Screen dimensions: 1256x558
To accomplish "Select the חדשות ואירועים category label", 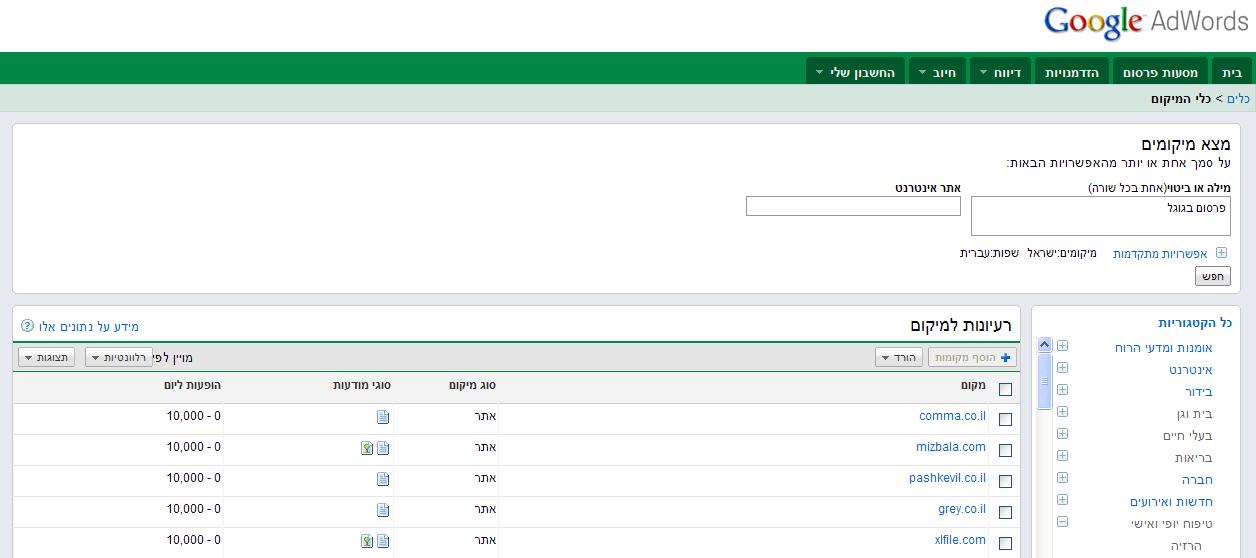I will click(x=1171, y=501).
